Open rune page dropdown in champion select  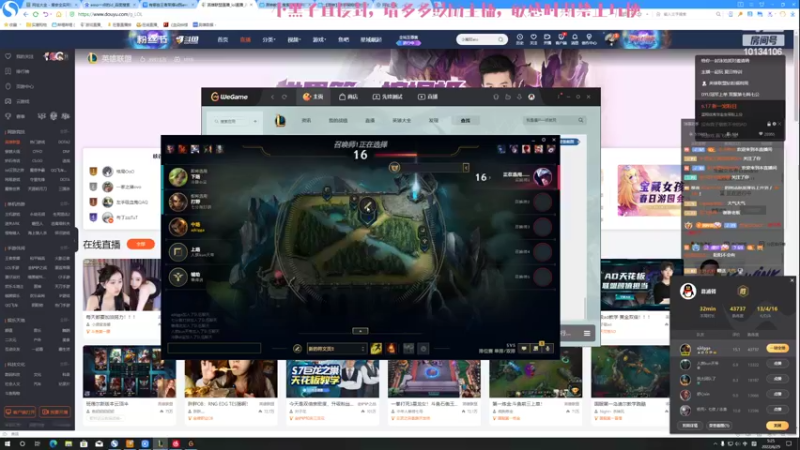337,348
